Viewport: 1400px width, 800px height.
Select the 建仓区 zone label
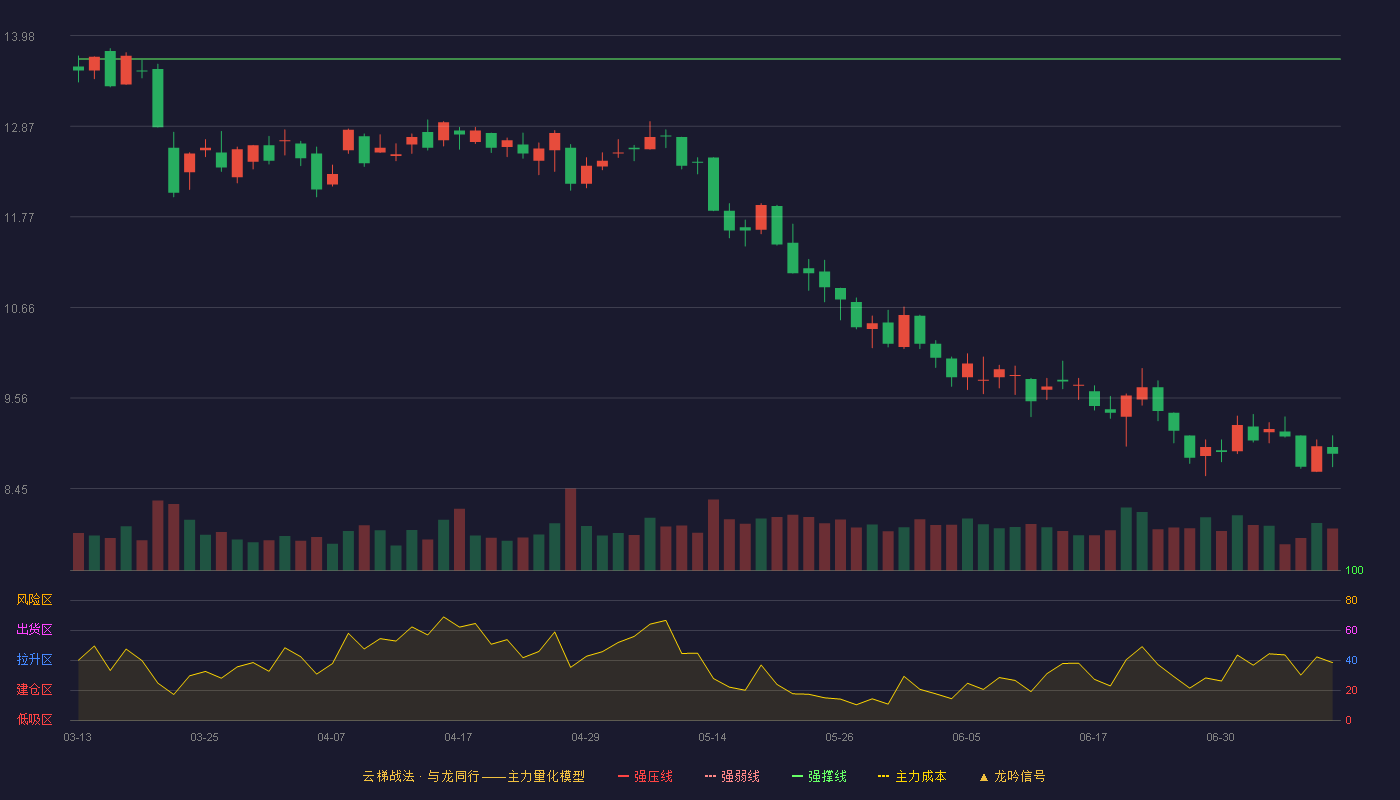pyautogui.click(x=34, y=690)
